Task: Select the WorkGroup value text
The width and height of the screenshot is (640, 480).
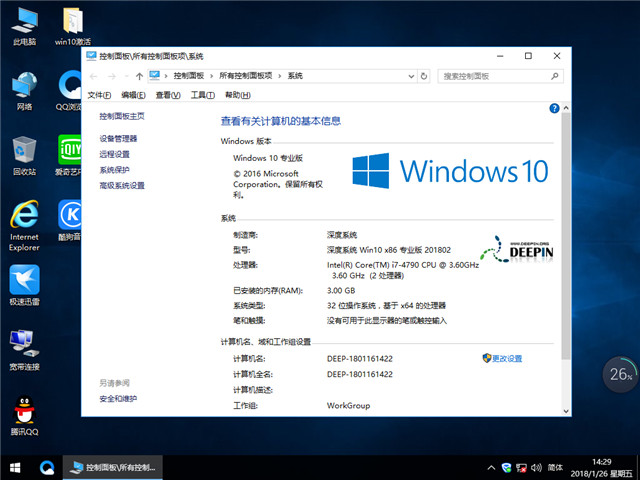Action: (x=348, y=406)
